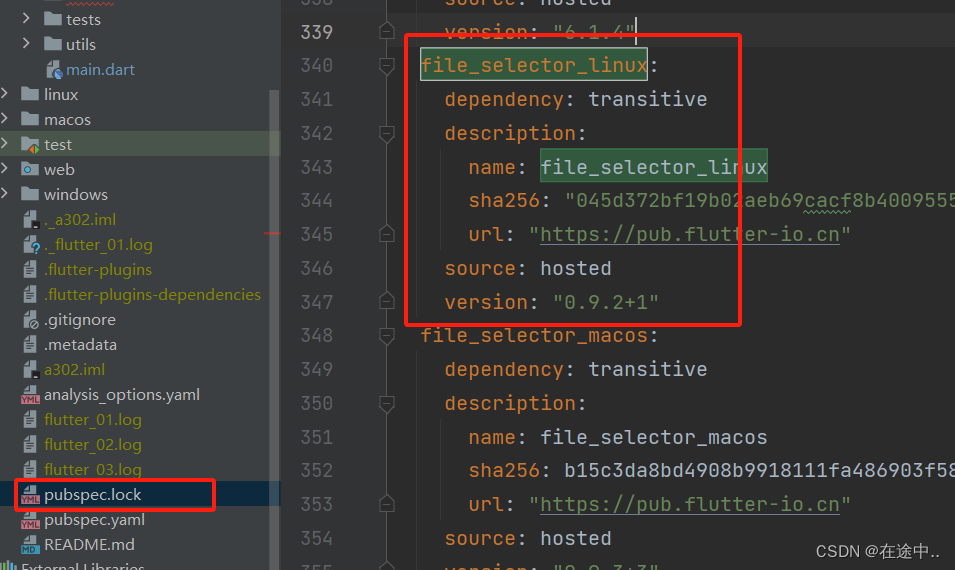Click the fold marker at line 339
Viewport: 955px width, 570px height.
click(387, 31)
